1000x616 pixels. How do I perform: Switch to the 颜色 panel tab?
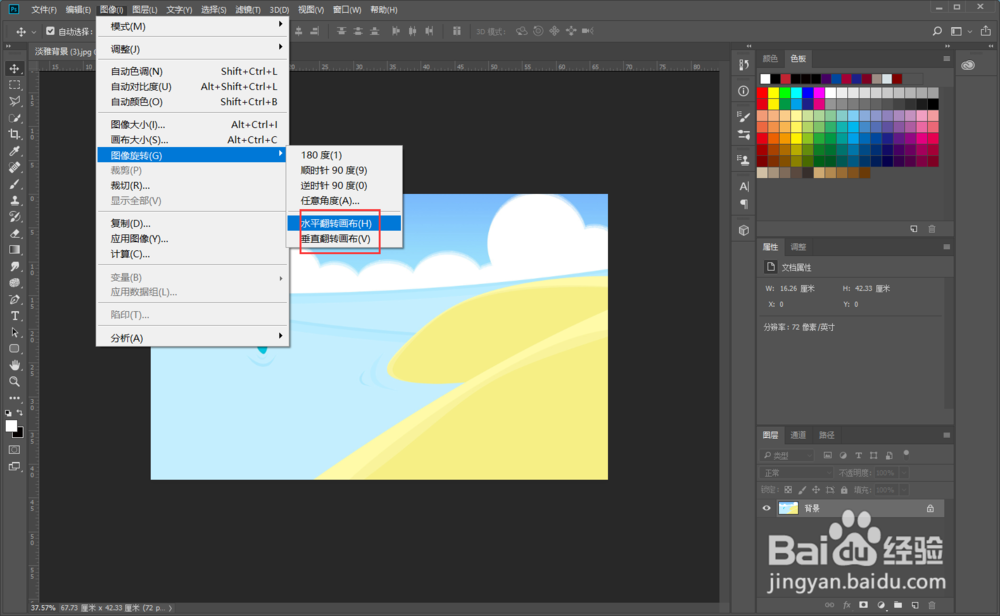(x=770, y=59)
